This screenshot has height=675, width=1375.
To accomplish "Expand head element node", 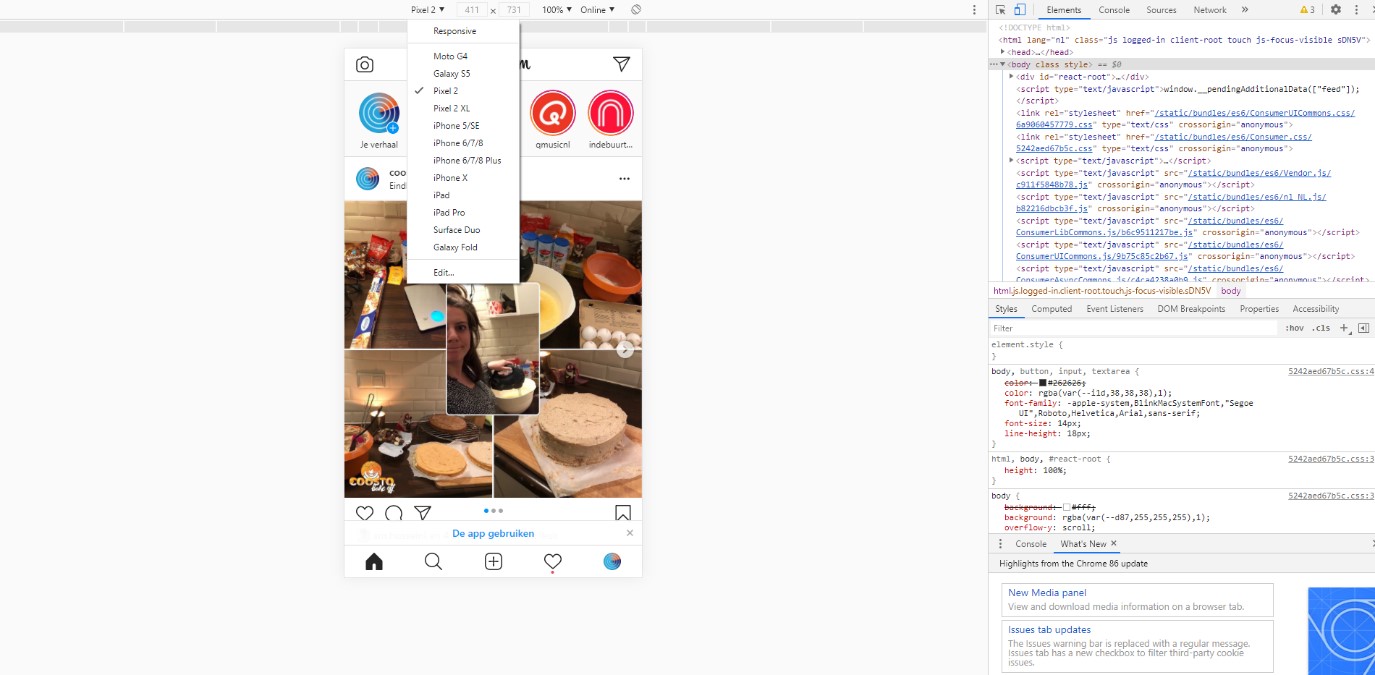I will [x=1004, y=52].
